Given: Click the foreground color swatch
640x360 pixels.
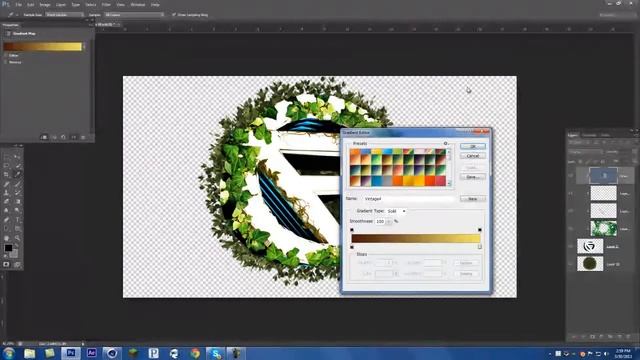Looking at the screenshot, I should 8,248.
